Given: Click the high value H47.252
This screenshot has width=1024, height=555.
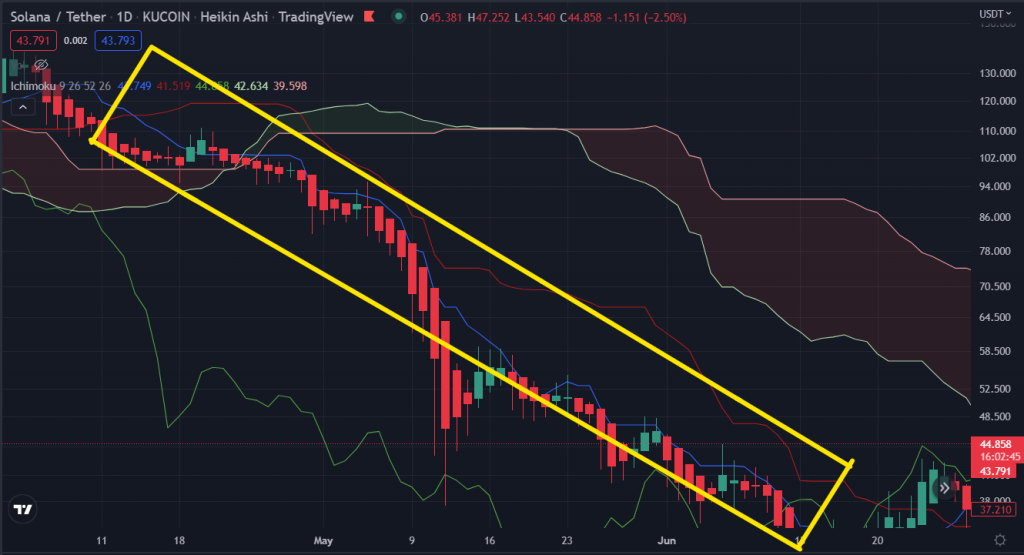Looking at the screenshot, I should 488,18.
